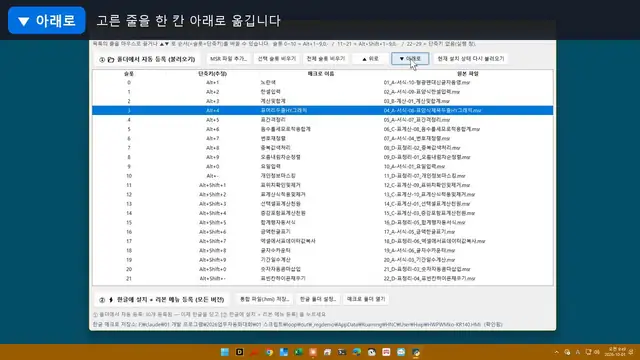Click MSR 파일 추가... button

point(228,59)
